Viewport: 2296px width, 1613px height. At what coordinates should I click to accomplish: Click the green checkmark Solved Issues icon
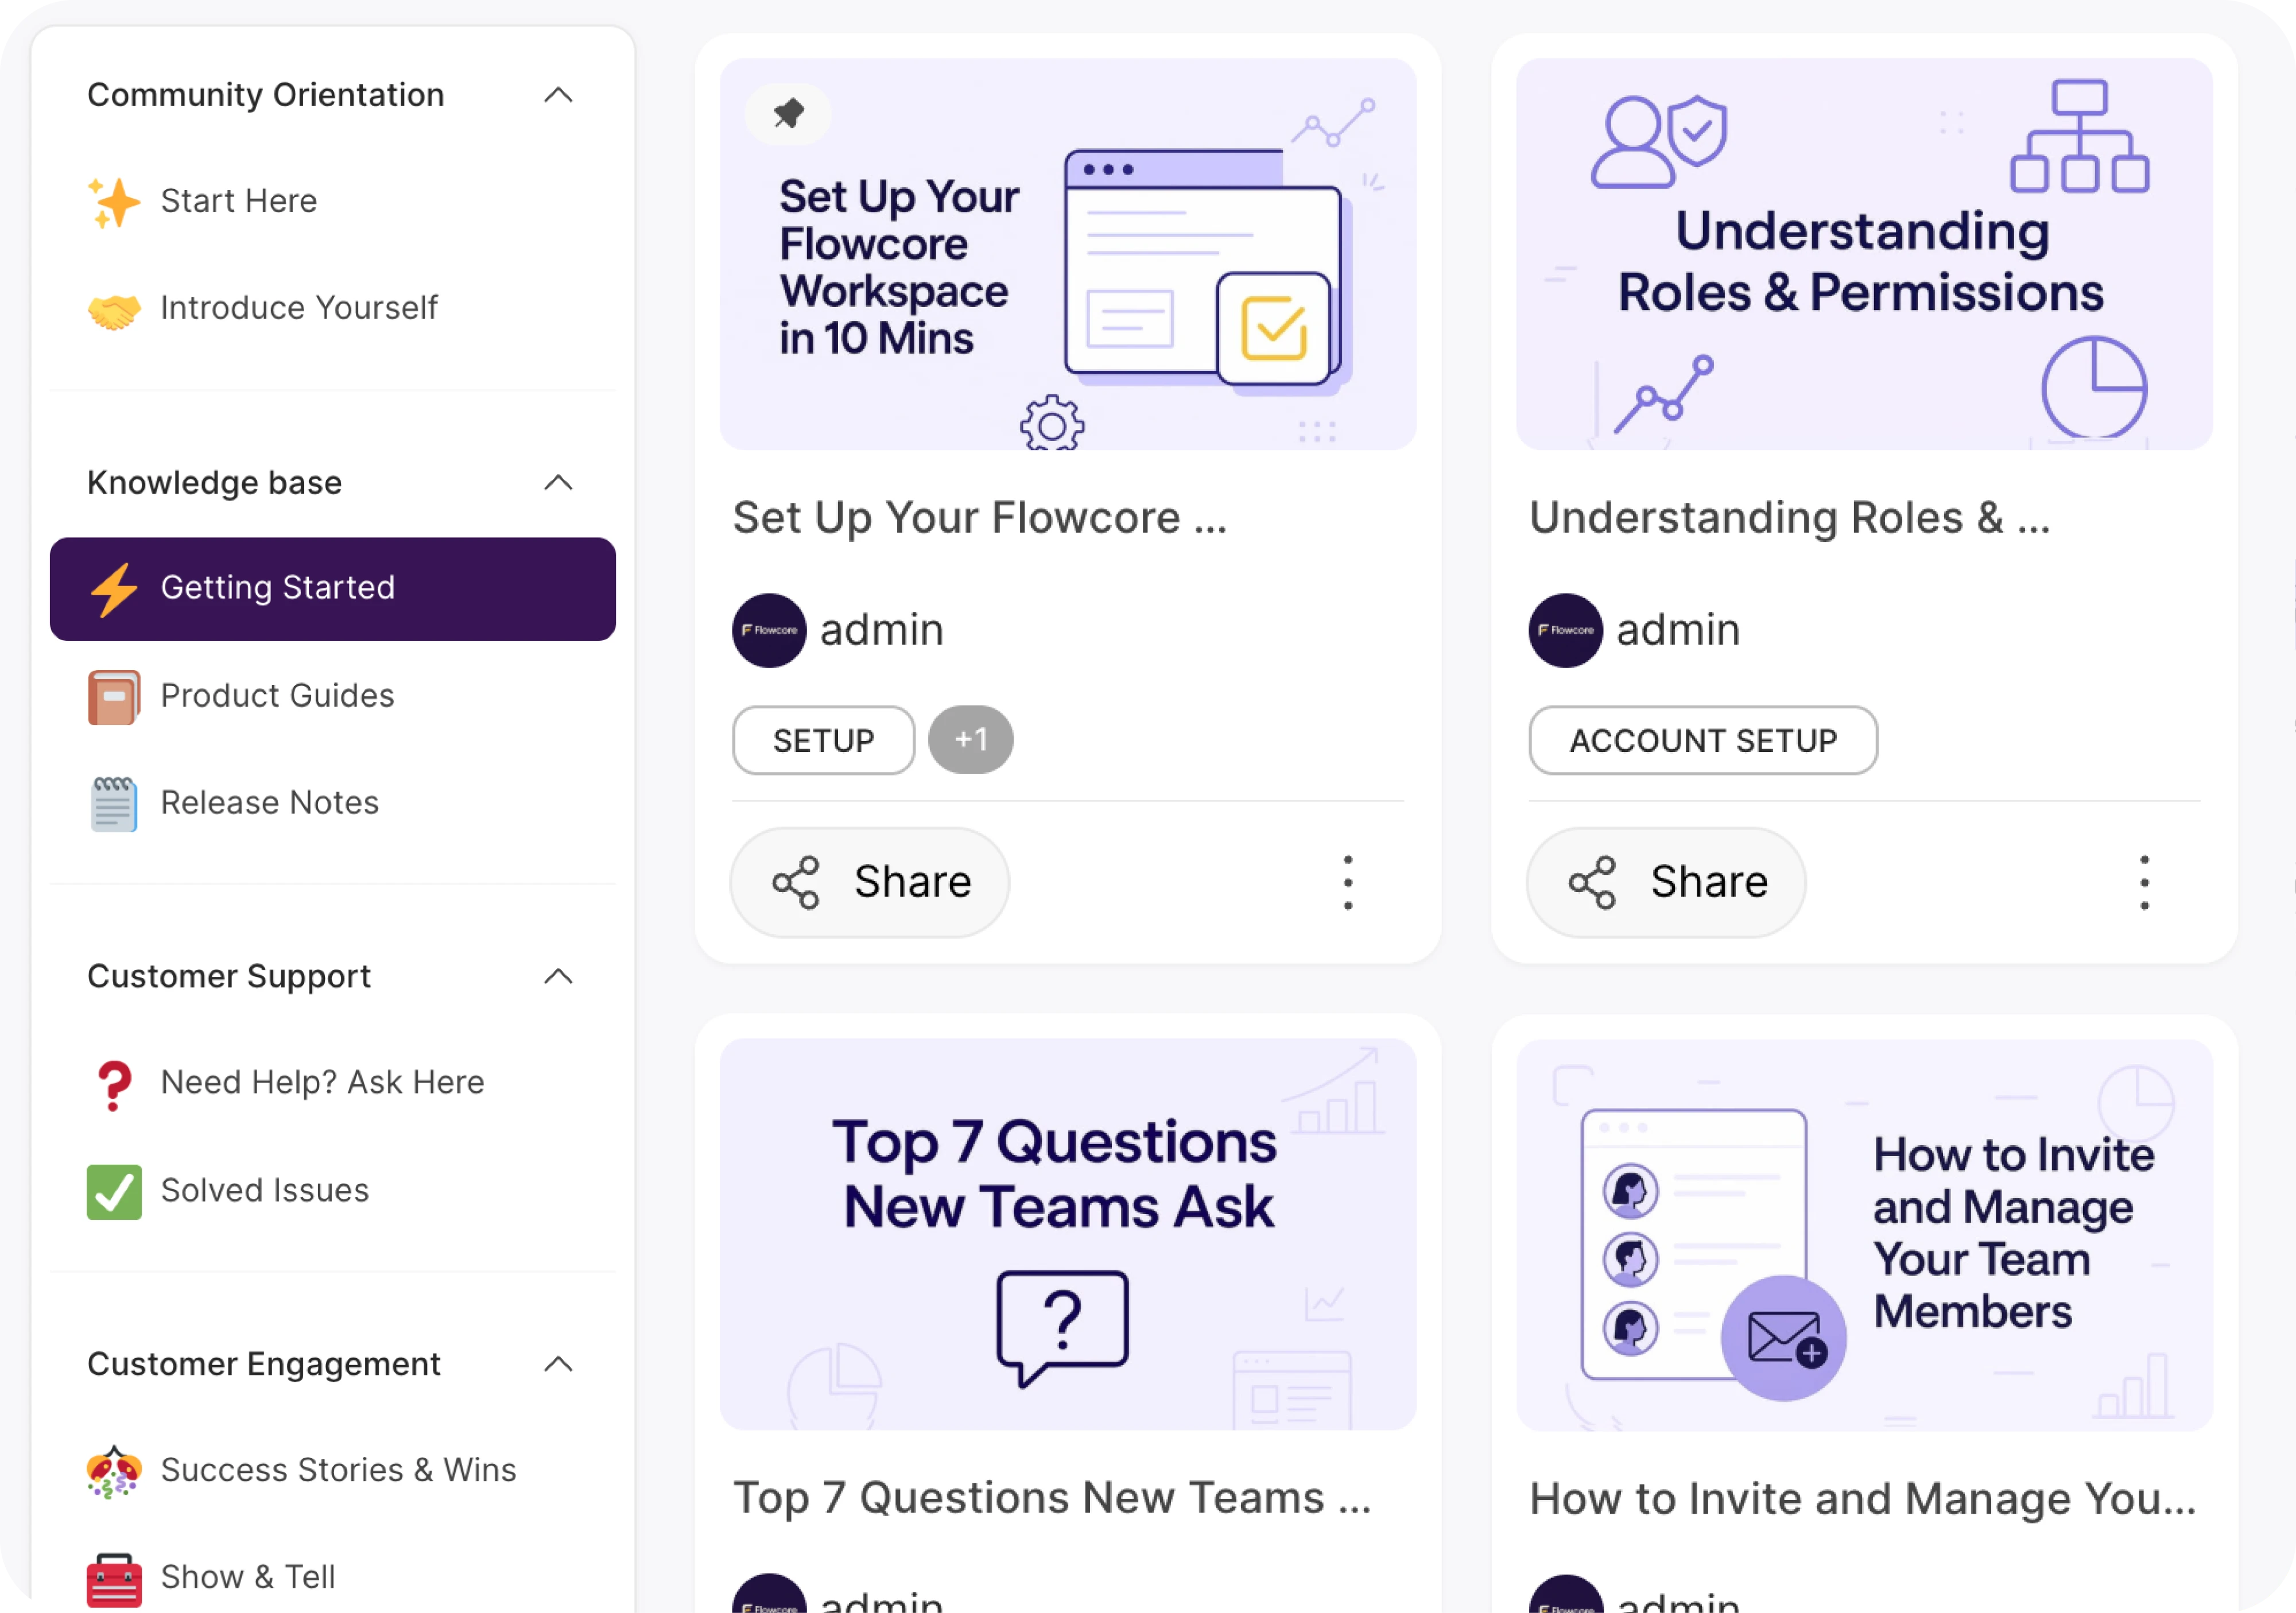coord(113,1190)
